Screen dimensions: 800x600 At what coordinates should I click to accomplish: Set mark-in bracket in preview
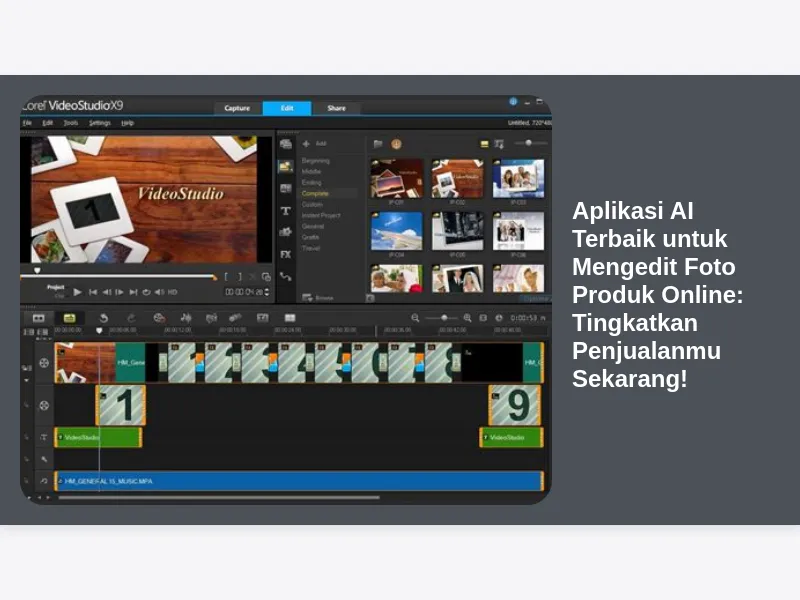226,277
